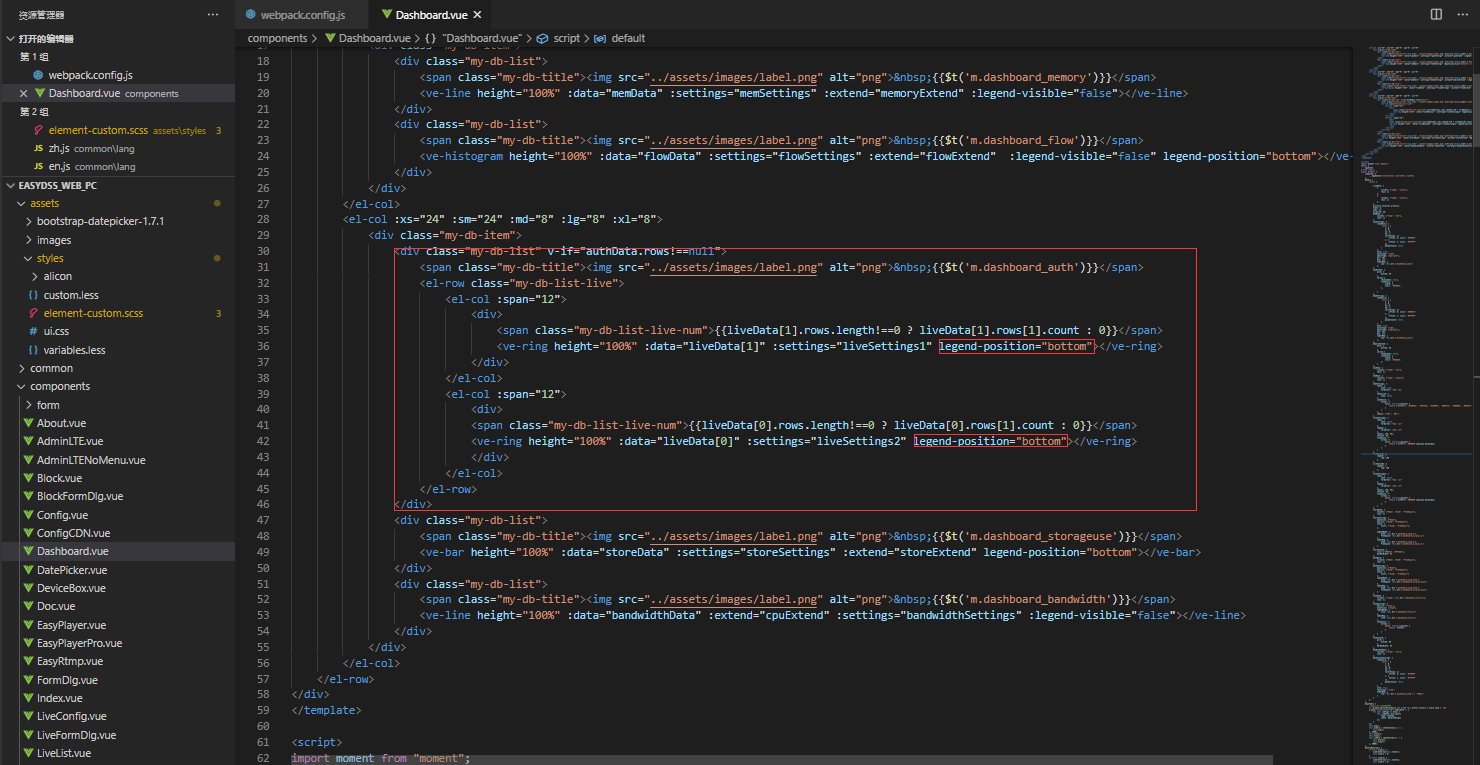Image resolution: width=1480 pixels, height=765 pixels.
Task: Close the Dashboard.vue editor tab
Action: click(478, 15)
